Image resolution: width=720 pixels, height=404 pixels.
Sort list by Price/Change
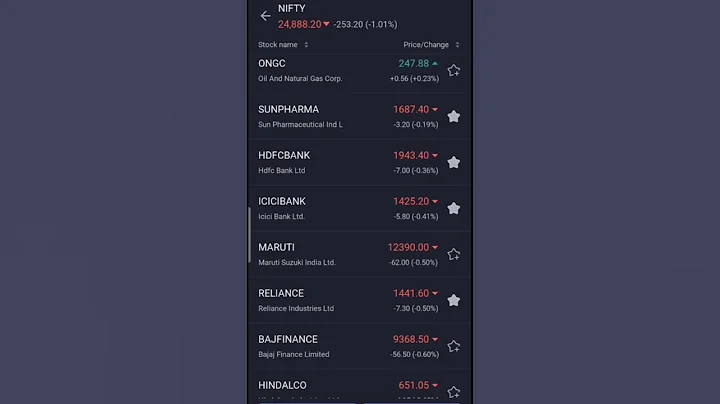click(431, 45)
